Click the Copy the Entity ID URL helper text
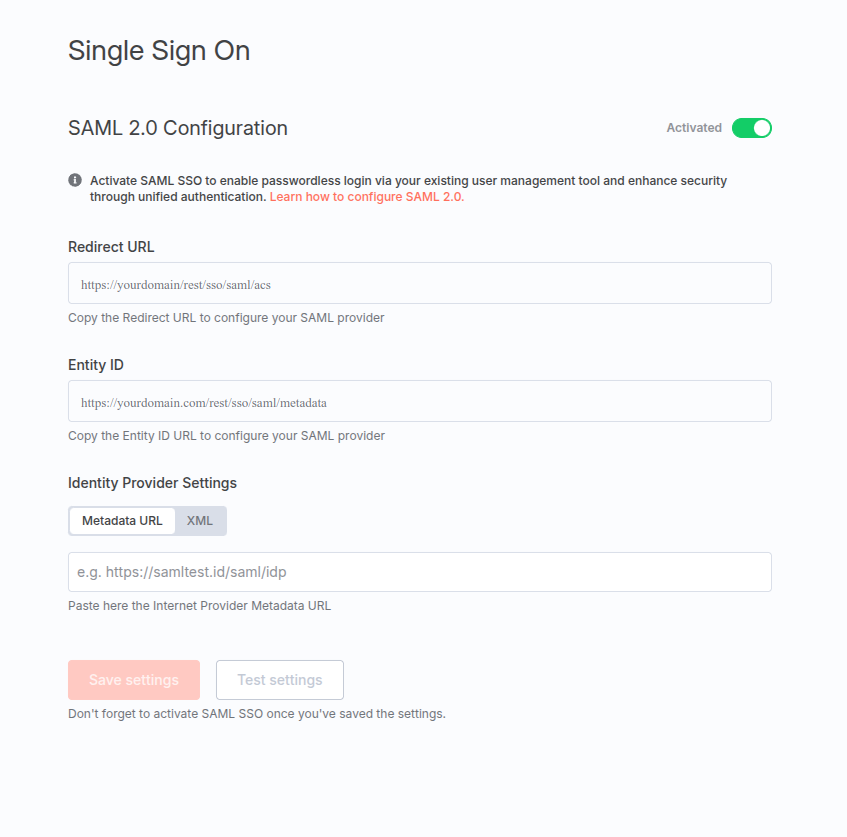Screen dimensions: 847x837 [226, 436]
